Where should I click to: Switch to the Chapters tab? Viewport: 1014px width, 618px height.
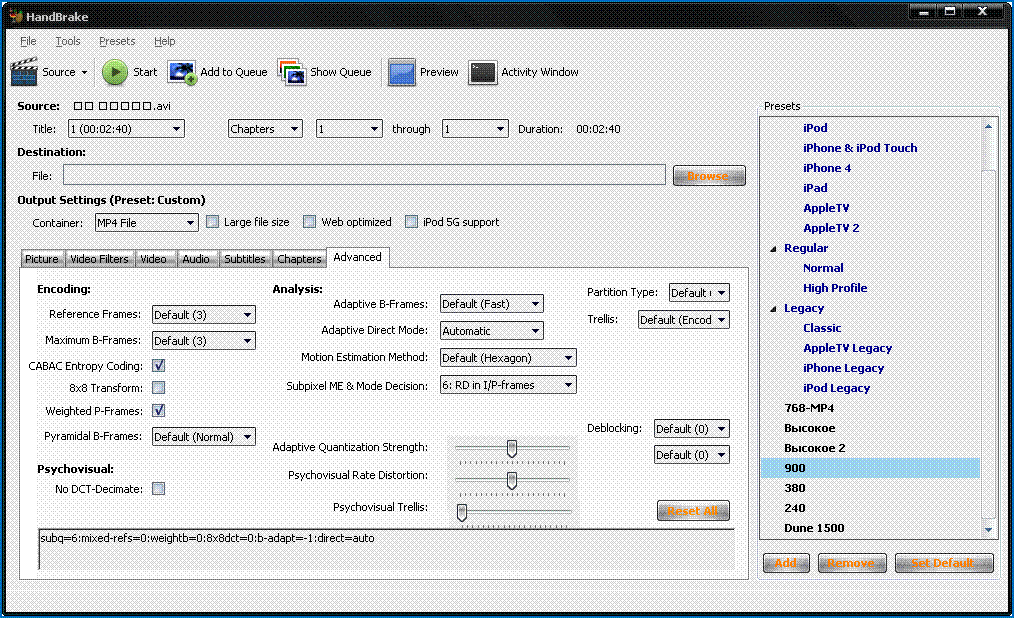tap(299, 259)
